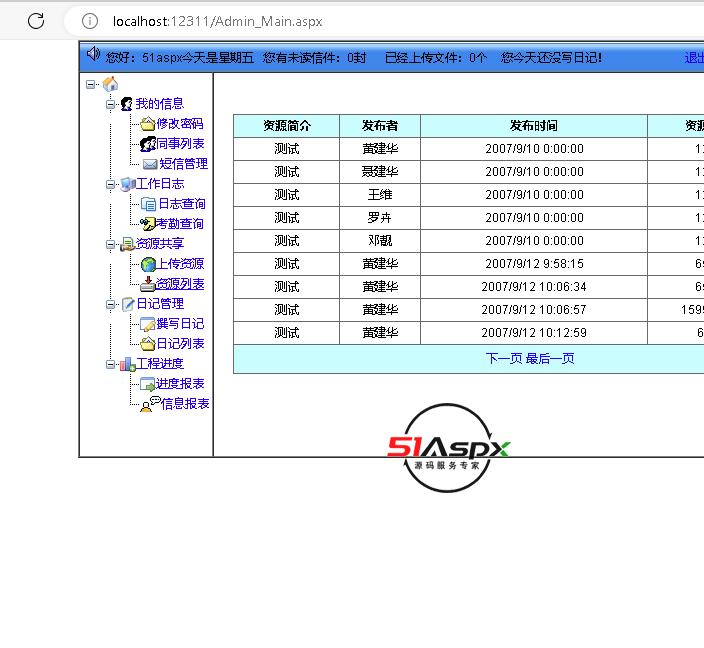The width and height of the screenshot is (704, 648).
Task: Click time cell 2007/9/12 10:06:57
Action: click(x=534, y=310)
